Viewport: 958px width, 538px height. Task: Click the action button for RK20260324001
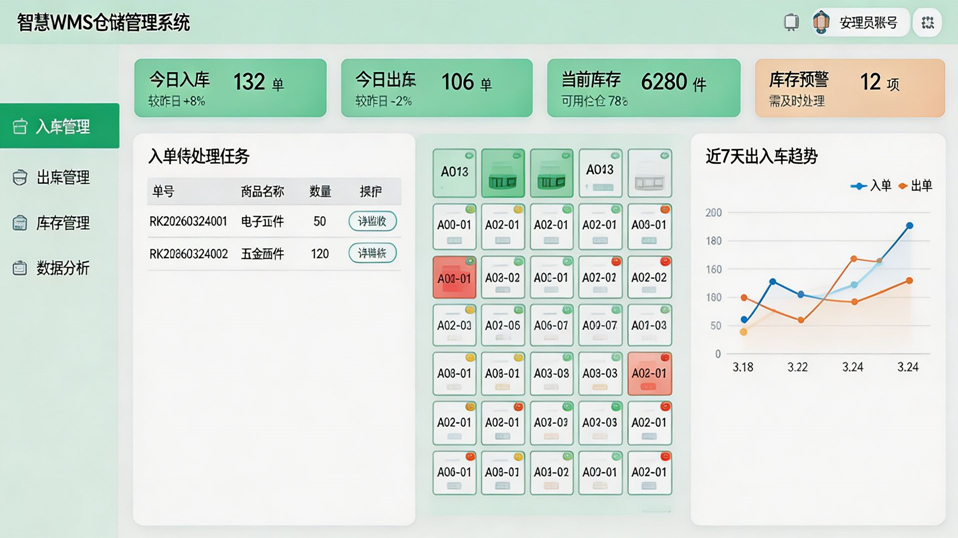coord(373,221)
